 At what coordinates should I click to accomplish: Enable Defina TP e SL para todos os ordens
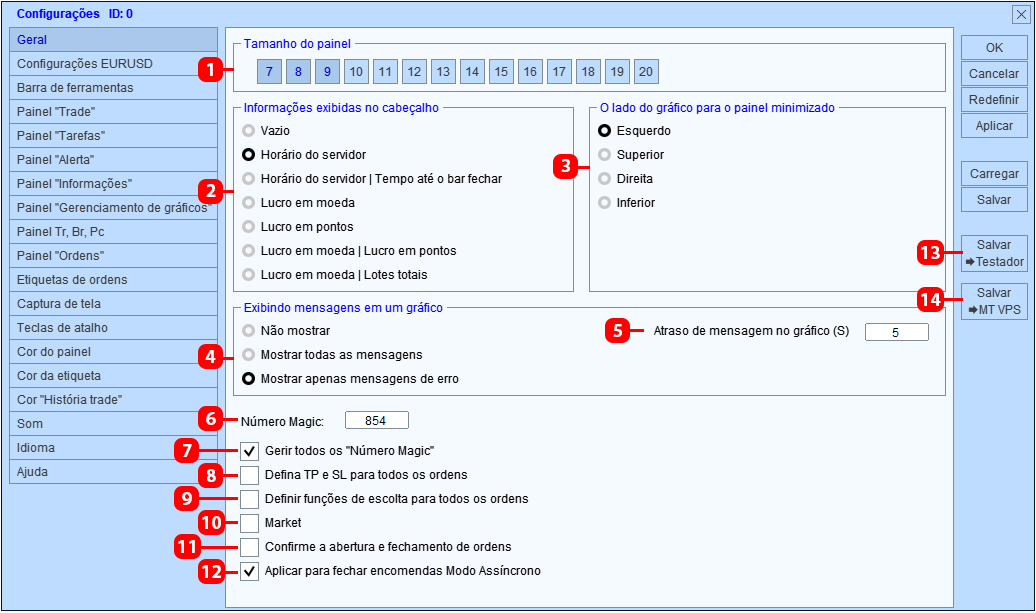click(249, 475)
